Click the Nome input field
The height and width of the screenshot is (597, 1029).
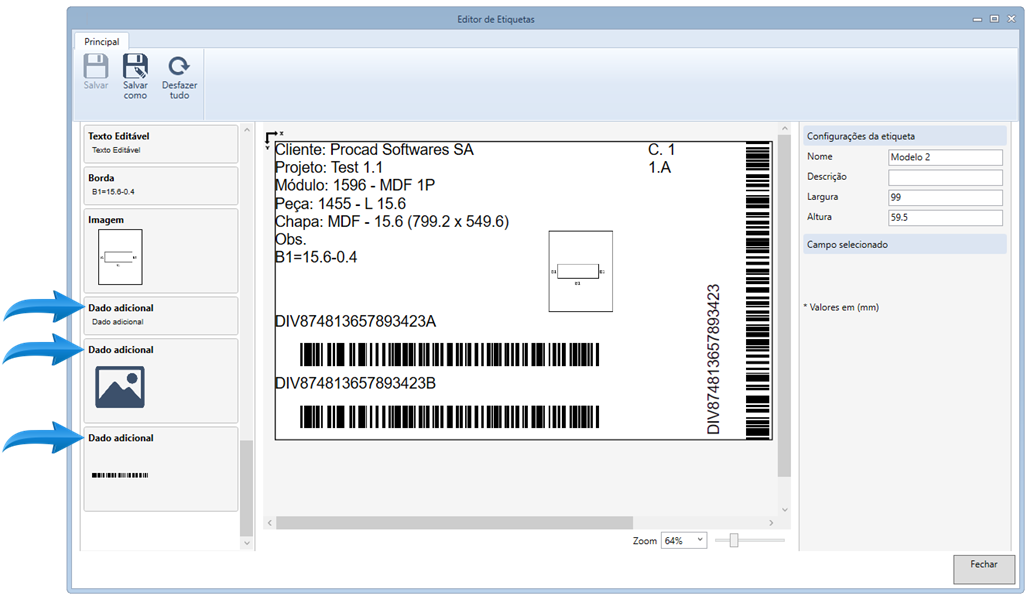pyautogui.click(x=945, y=157)
